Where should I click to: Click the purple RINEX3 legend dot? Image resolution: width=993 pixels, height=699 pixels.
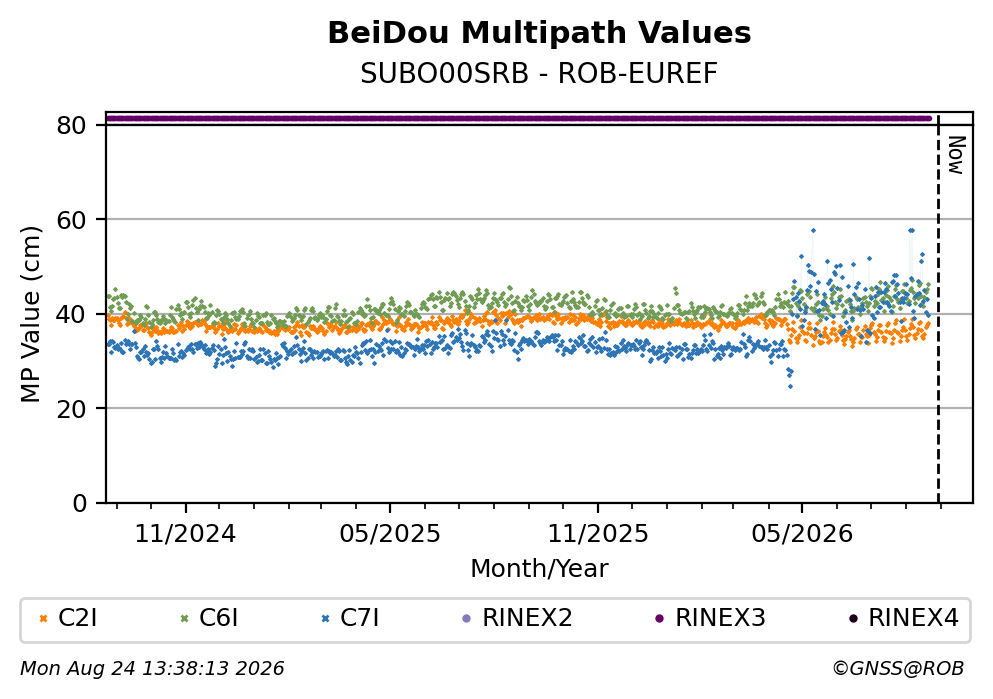[660, 619]
